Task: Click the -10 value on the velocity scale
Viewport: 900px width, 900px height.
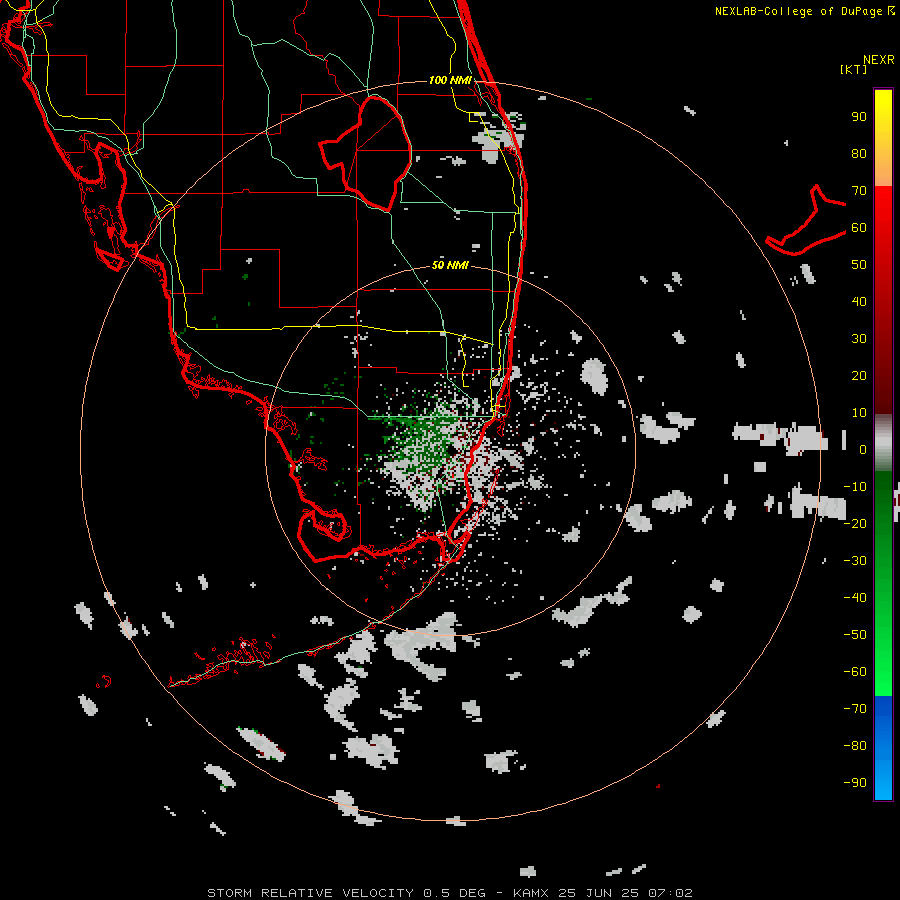Action: tap(855, 487)
